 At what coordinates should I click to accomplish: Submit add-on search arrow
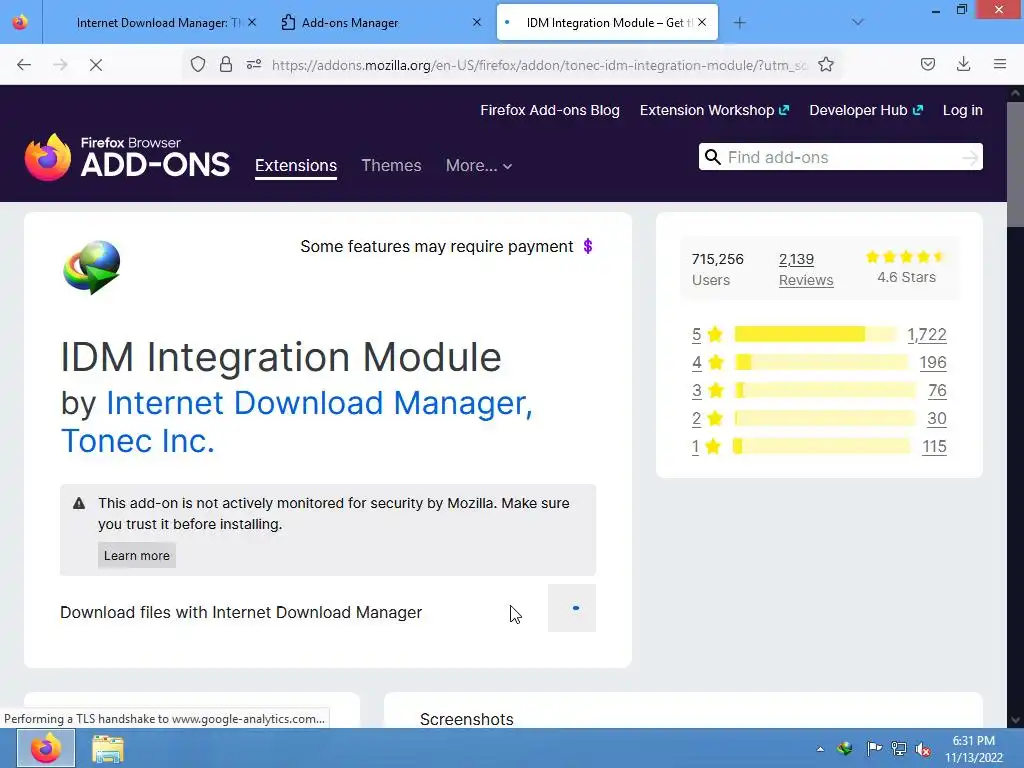(x=970, y=157)
